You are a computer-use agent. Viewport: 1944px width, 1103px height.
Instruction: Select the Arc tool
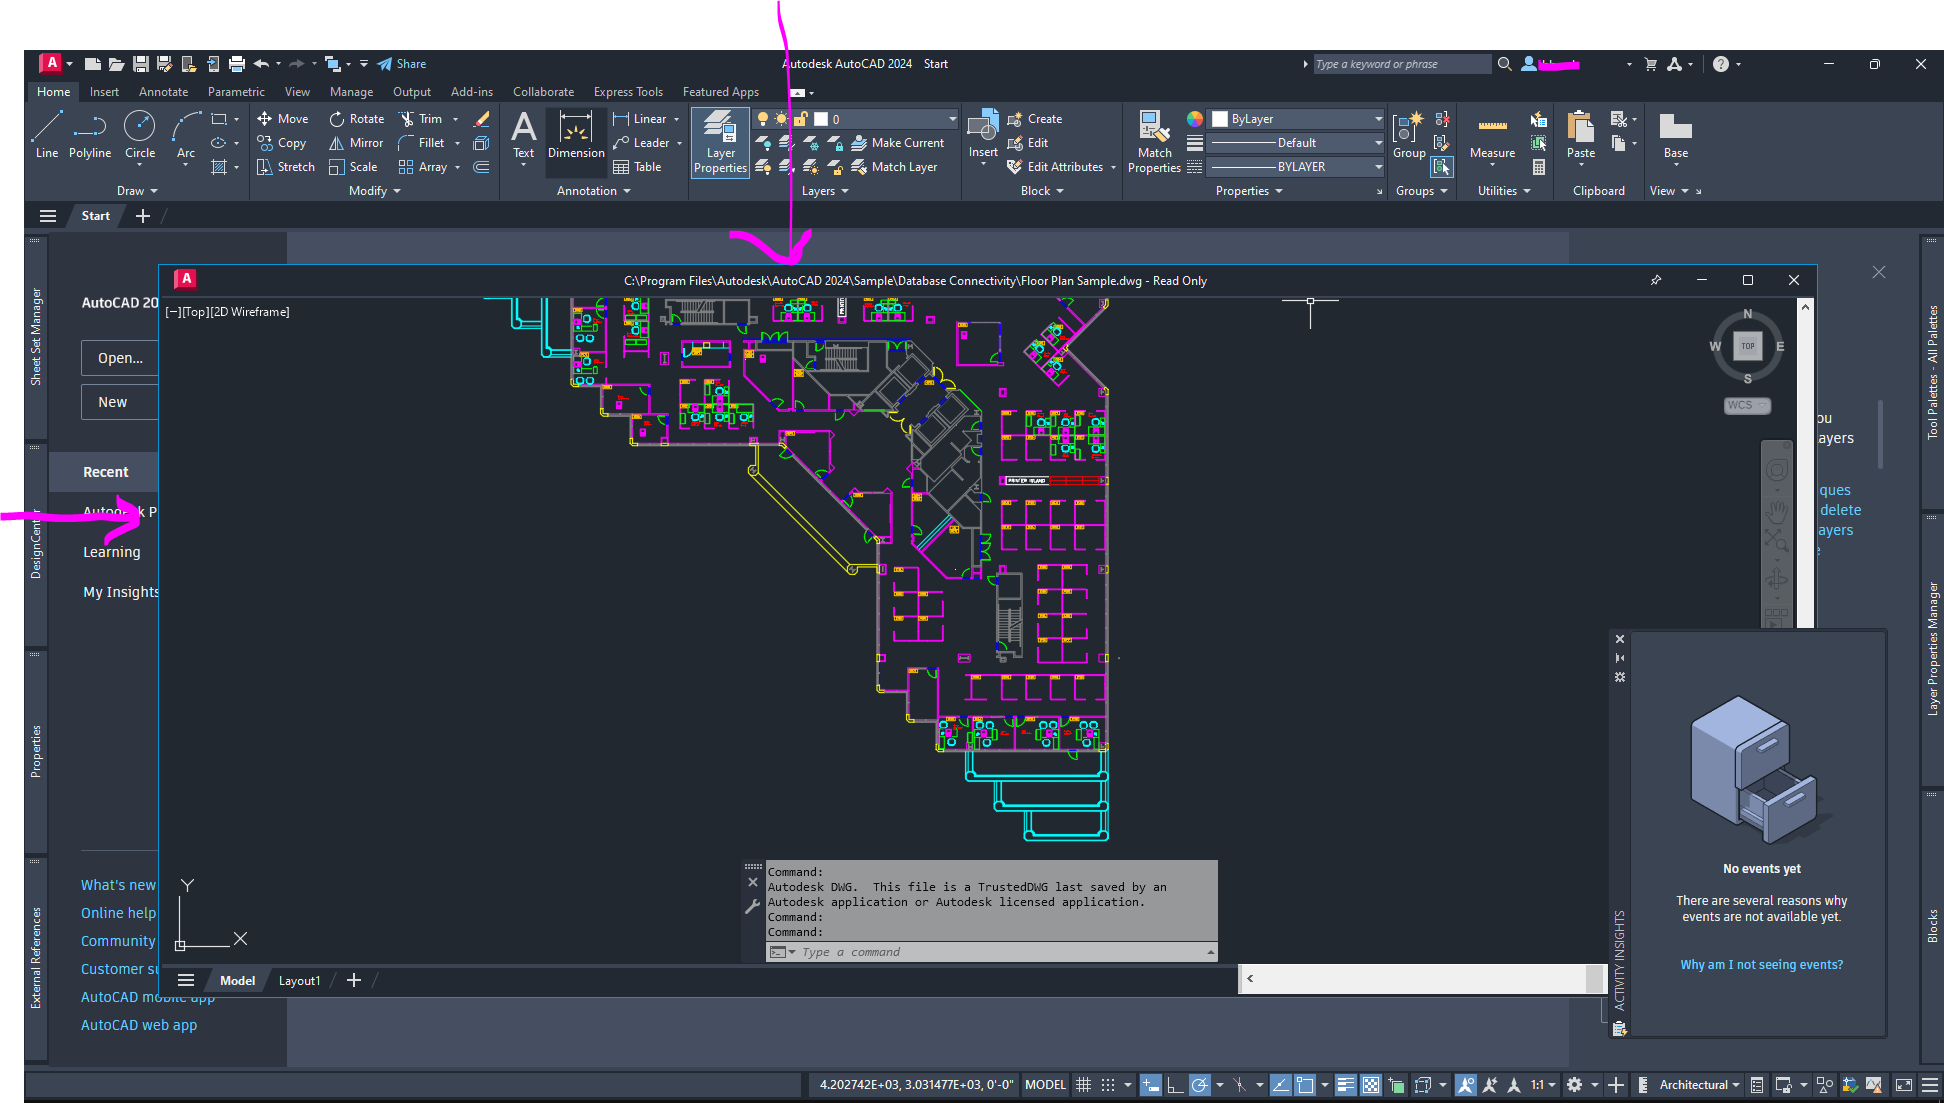pyautogui.click(x=185, y=134)
